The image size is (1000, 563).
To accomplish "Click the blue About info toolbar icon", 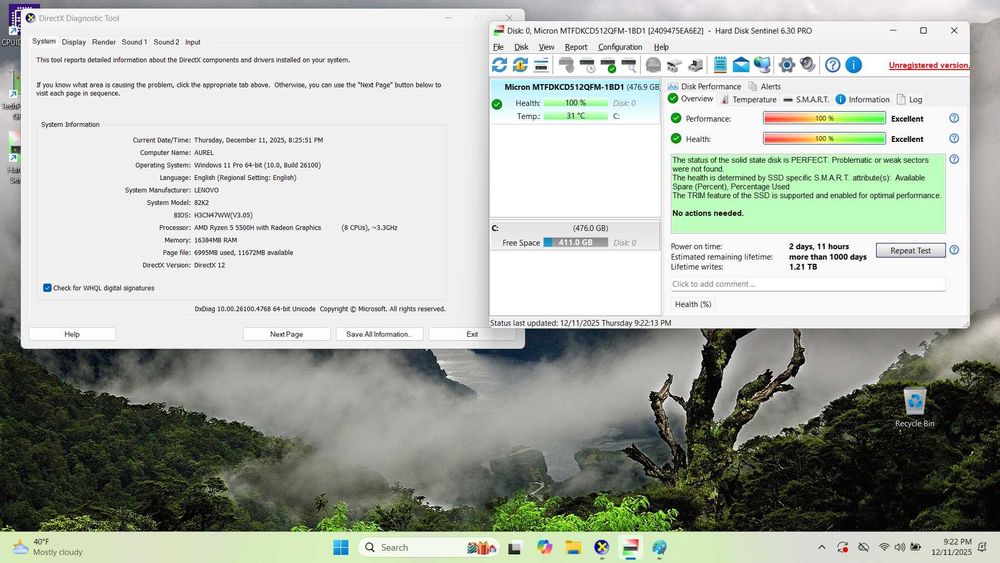I will click(853, 65).
